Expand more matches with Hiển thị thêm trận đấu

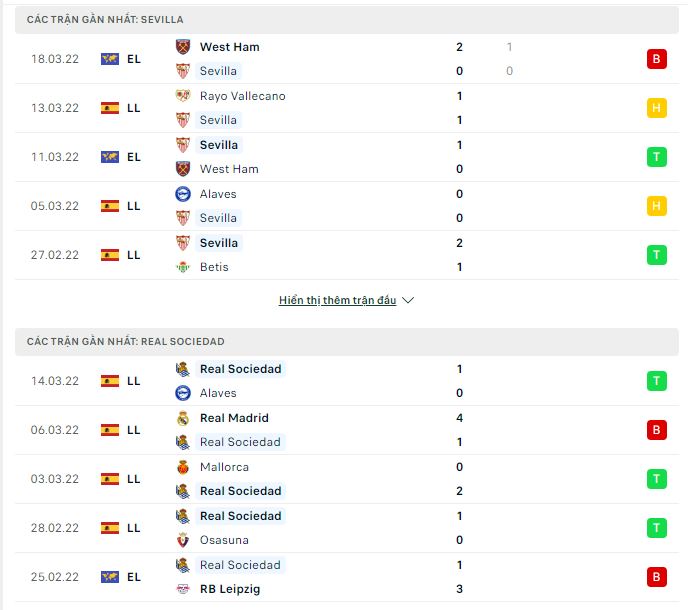(x=337, y=301)
